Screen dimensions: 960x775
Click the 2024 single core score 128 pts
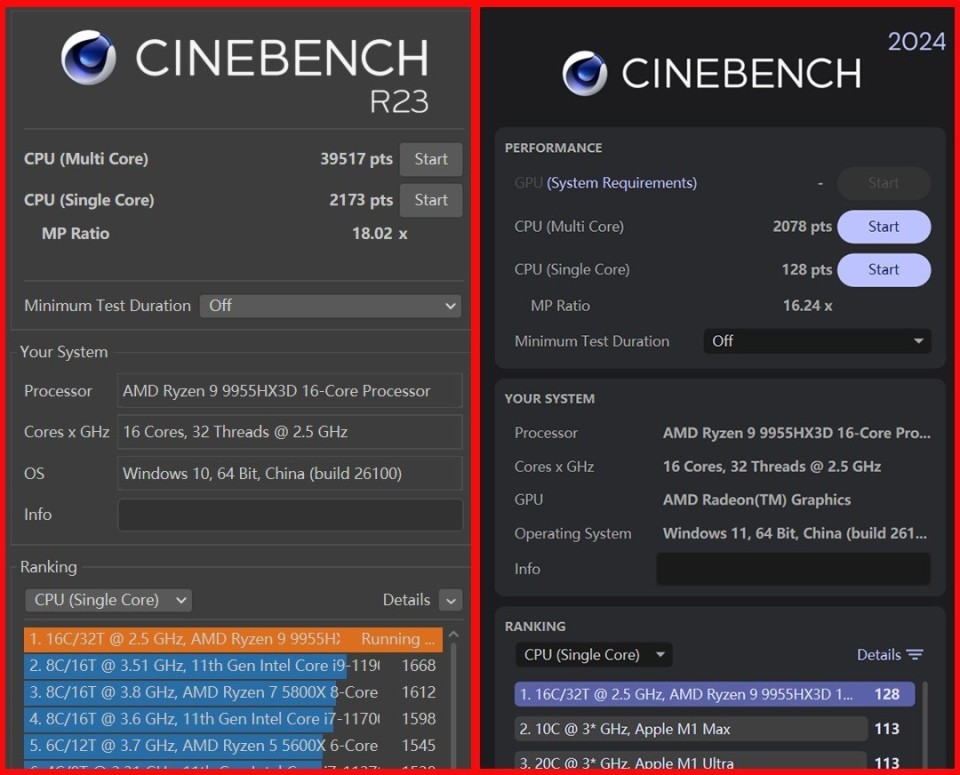click(807, 270)
